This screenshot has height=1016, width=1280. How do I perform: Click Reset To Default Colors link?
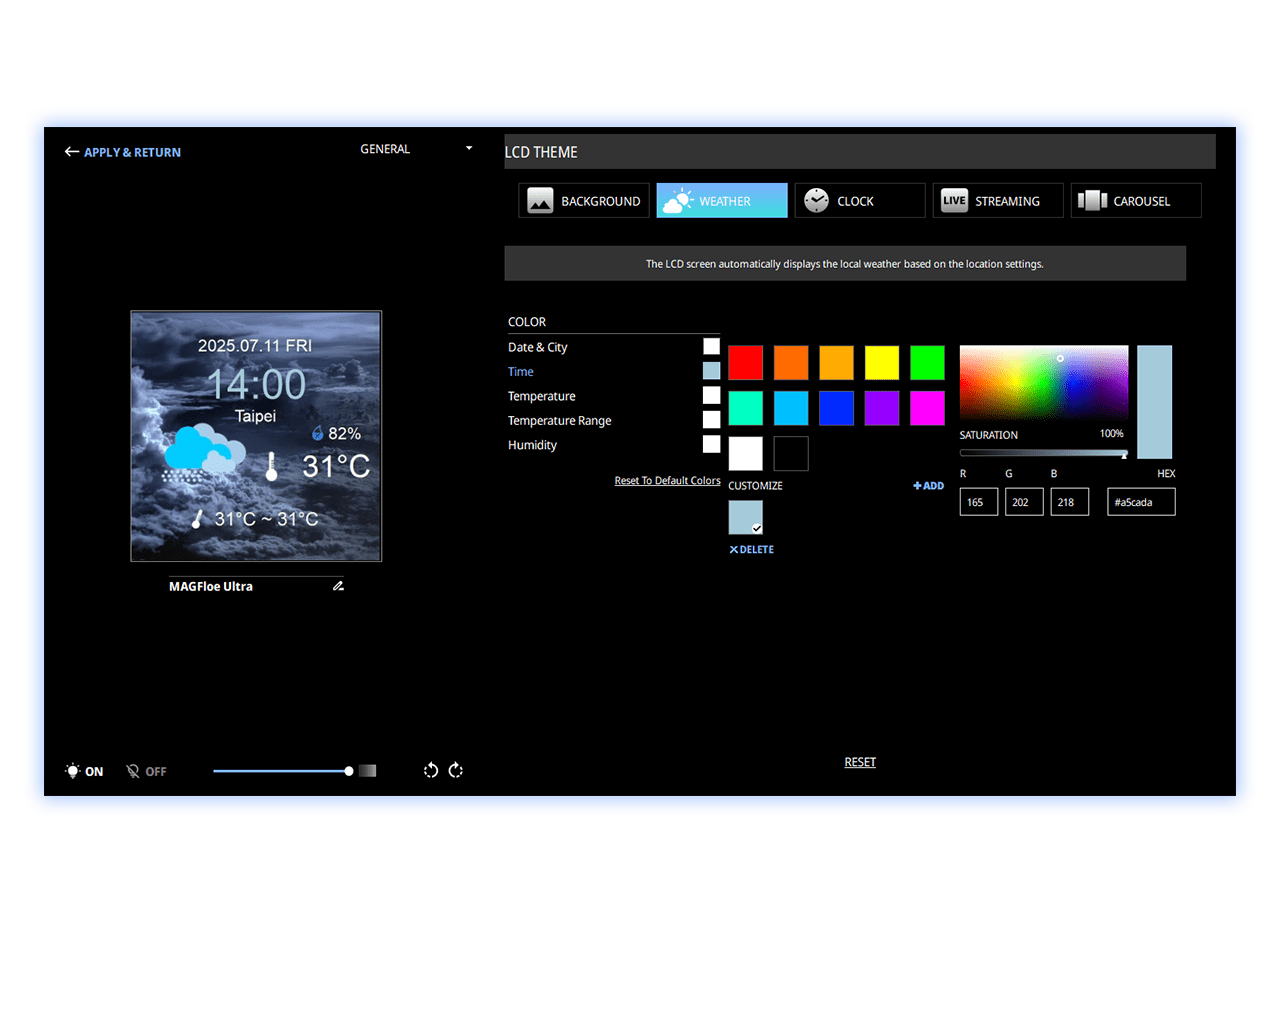[x=667, y=481]
